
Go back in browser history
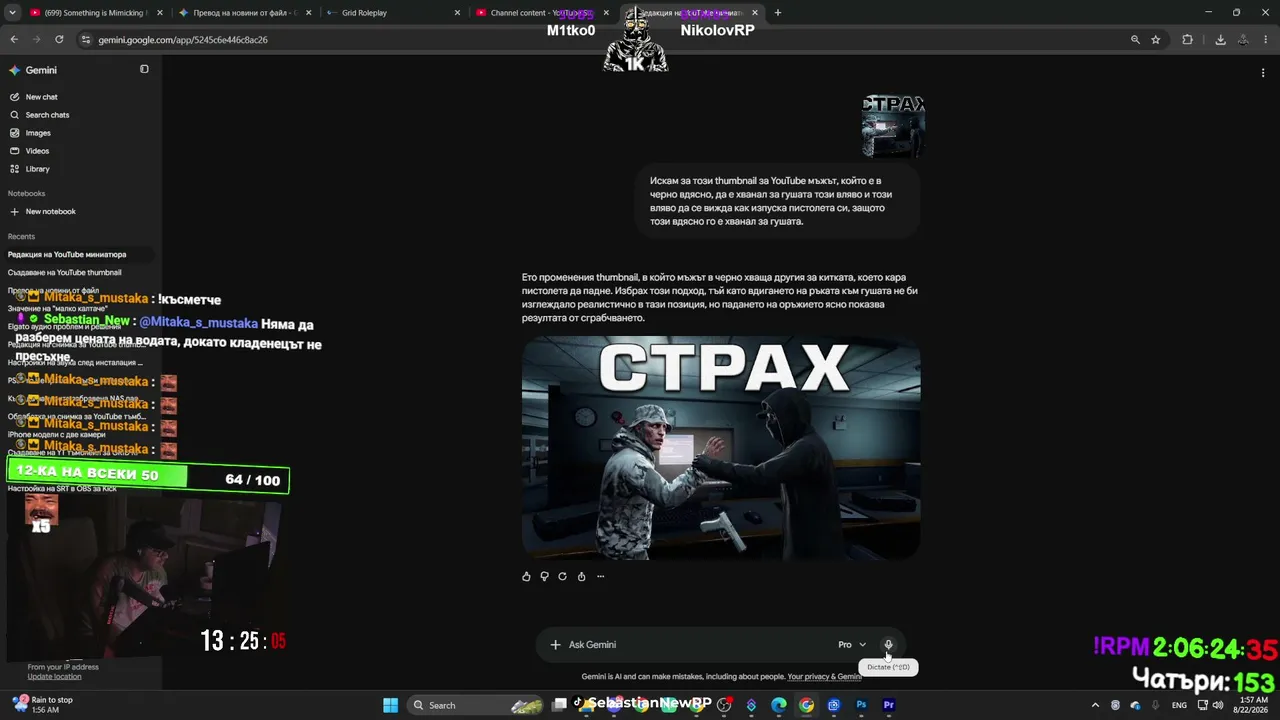(14, 40)
